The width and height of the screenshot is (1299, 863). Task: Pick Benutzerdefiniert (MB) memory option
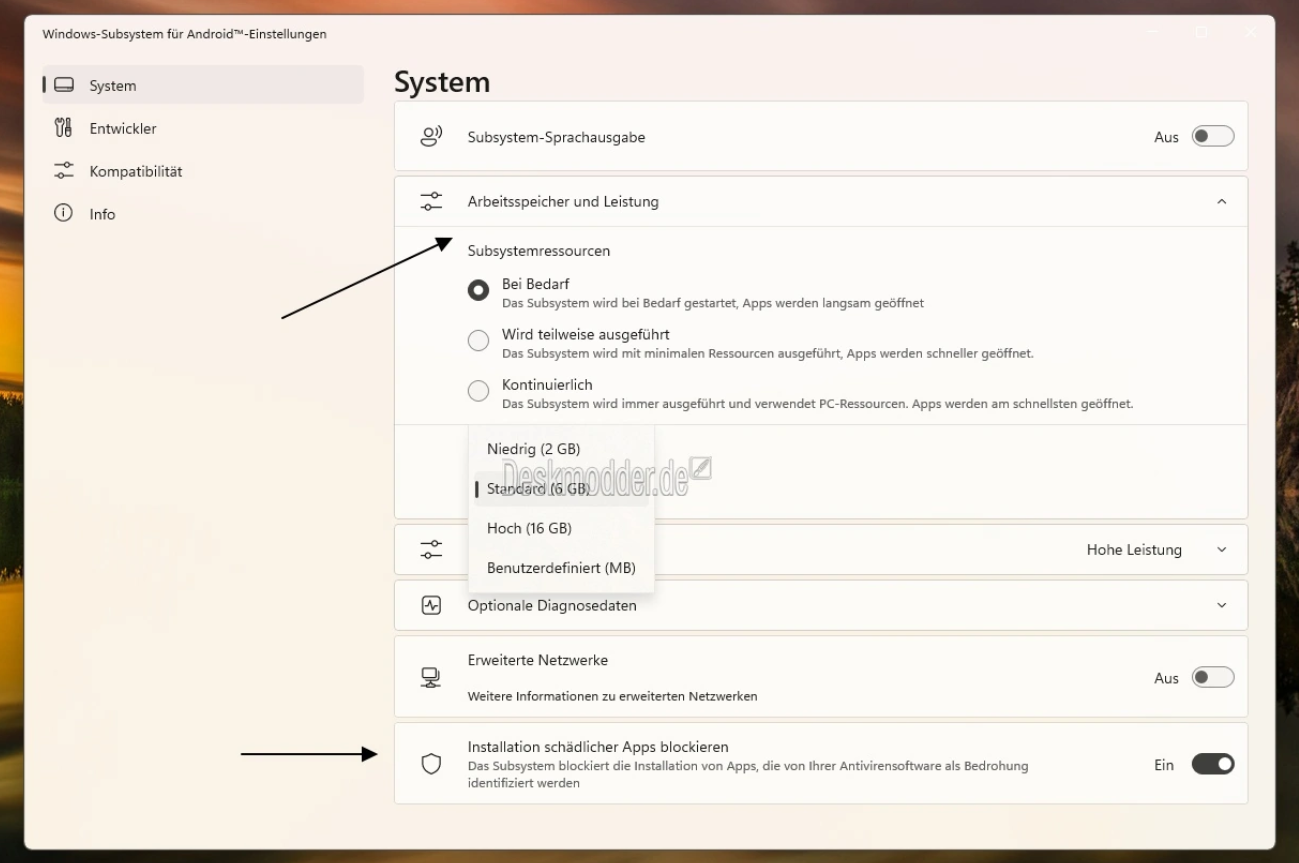tap(561, 568)
